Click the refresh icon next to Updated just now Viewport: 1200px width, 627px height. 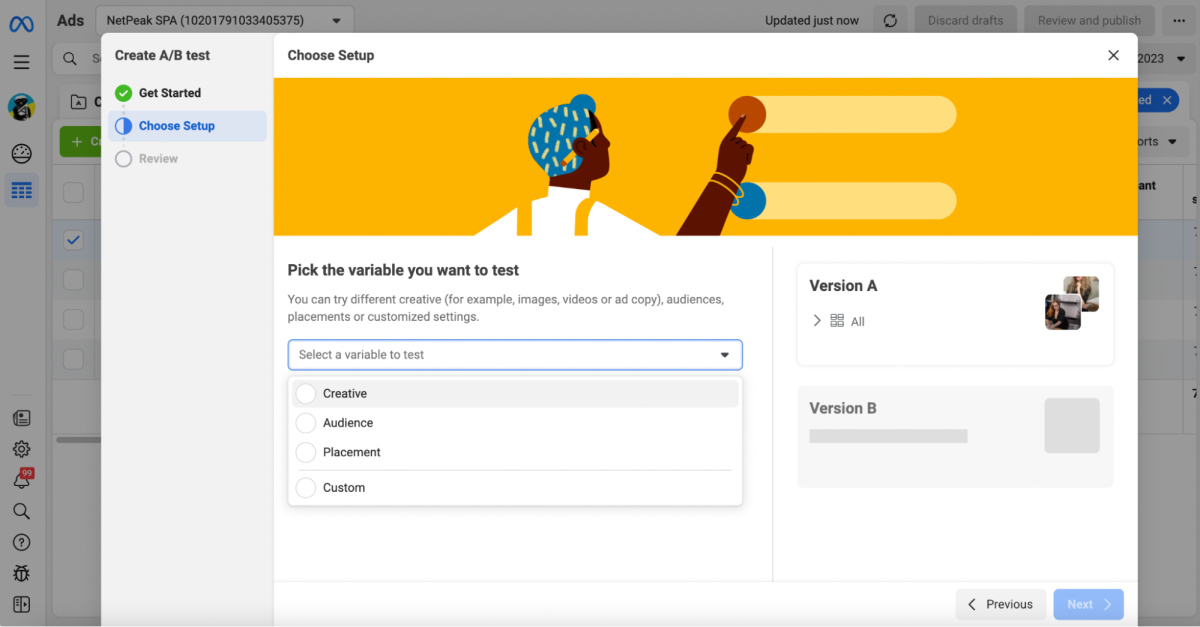point(890,20)
